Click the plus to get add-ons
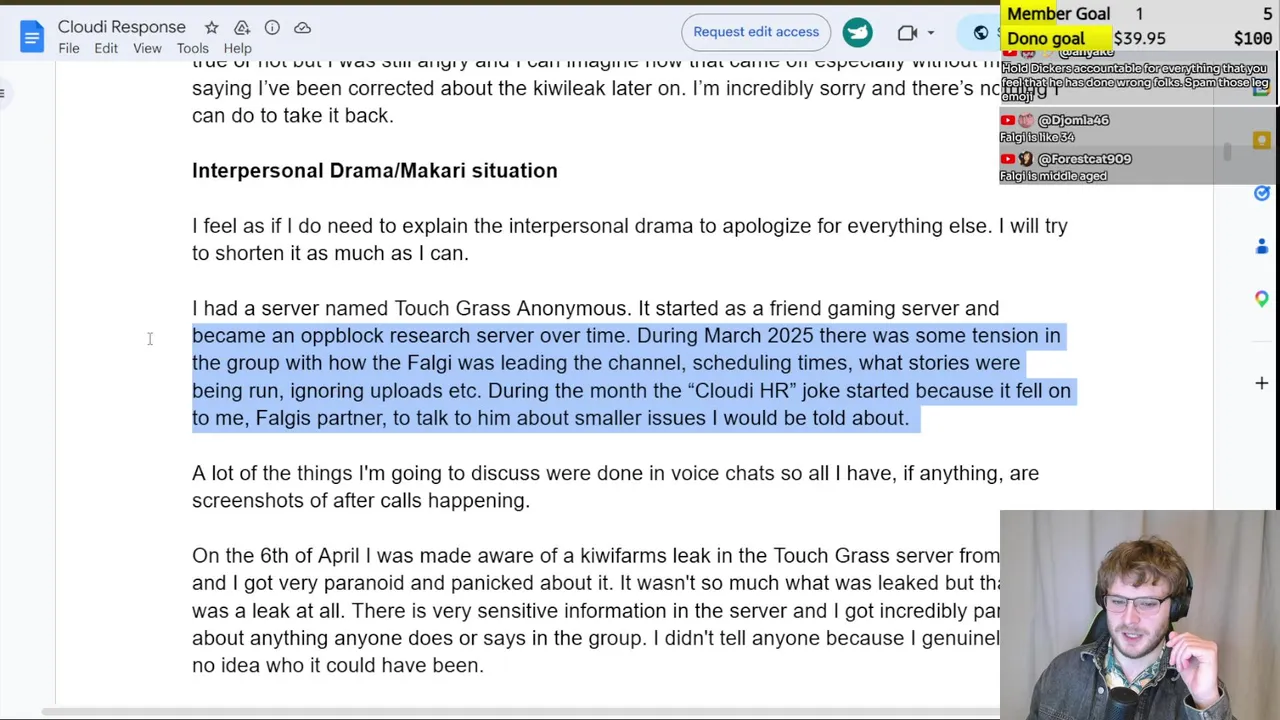 click(1261, 383)
